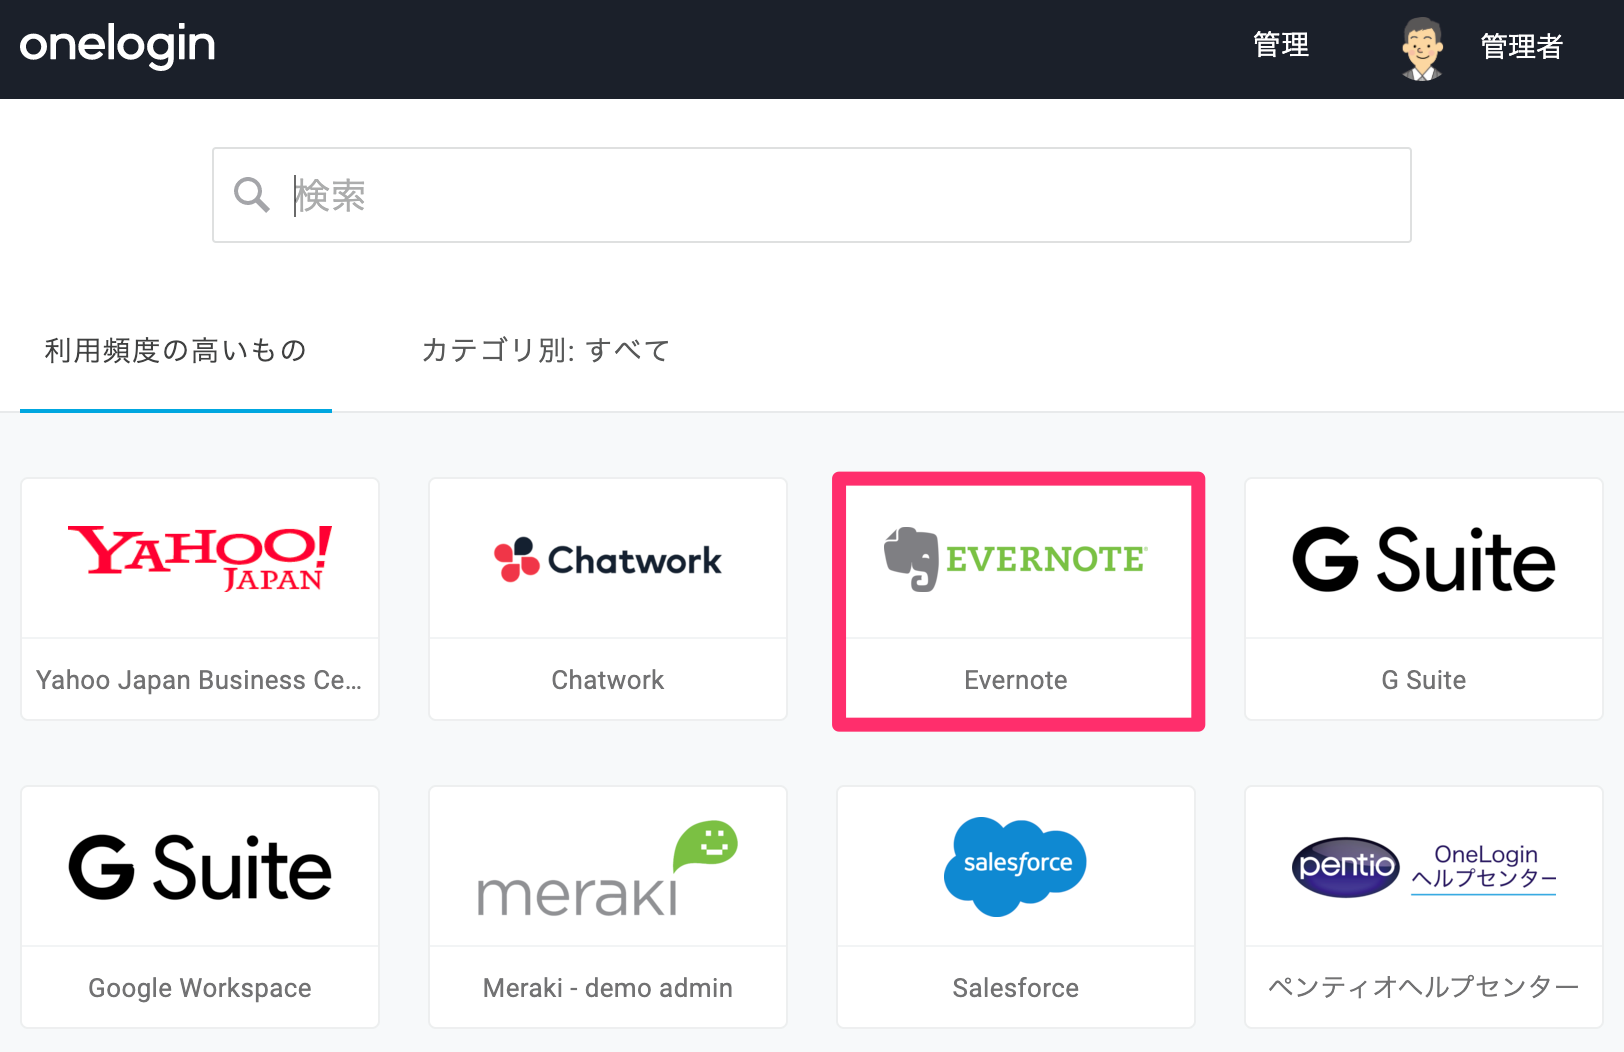Screen dimensions: 1624x1052
Task: Launch Meraki via its logo
Action: (608, 868)
